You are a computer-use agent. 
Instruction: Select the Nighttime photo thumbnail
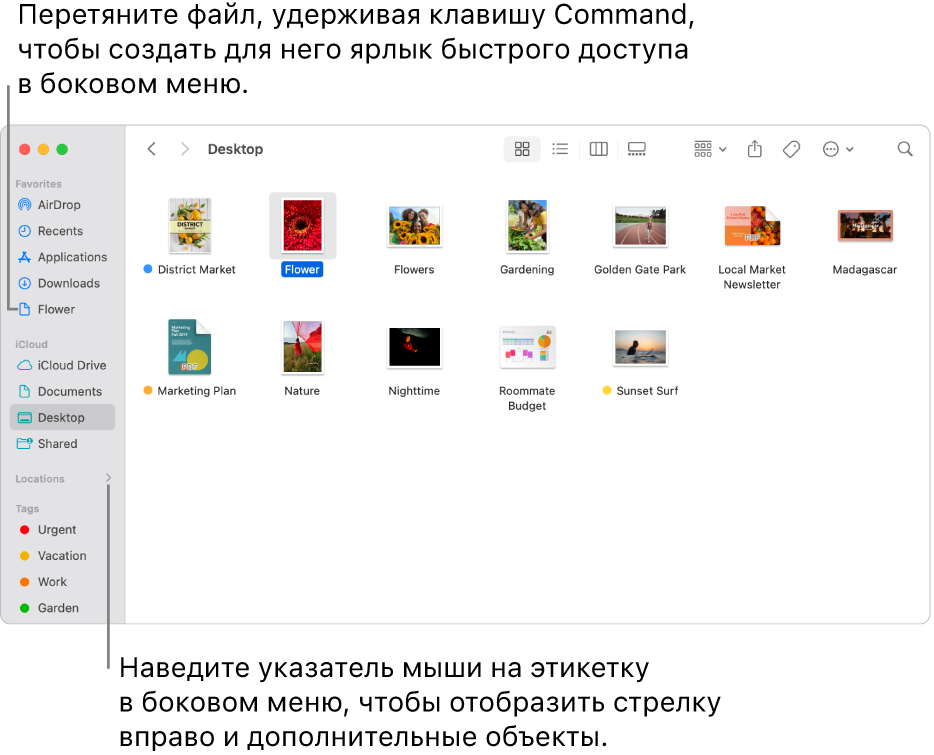pyautogui.click(x=414, y=347)
